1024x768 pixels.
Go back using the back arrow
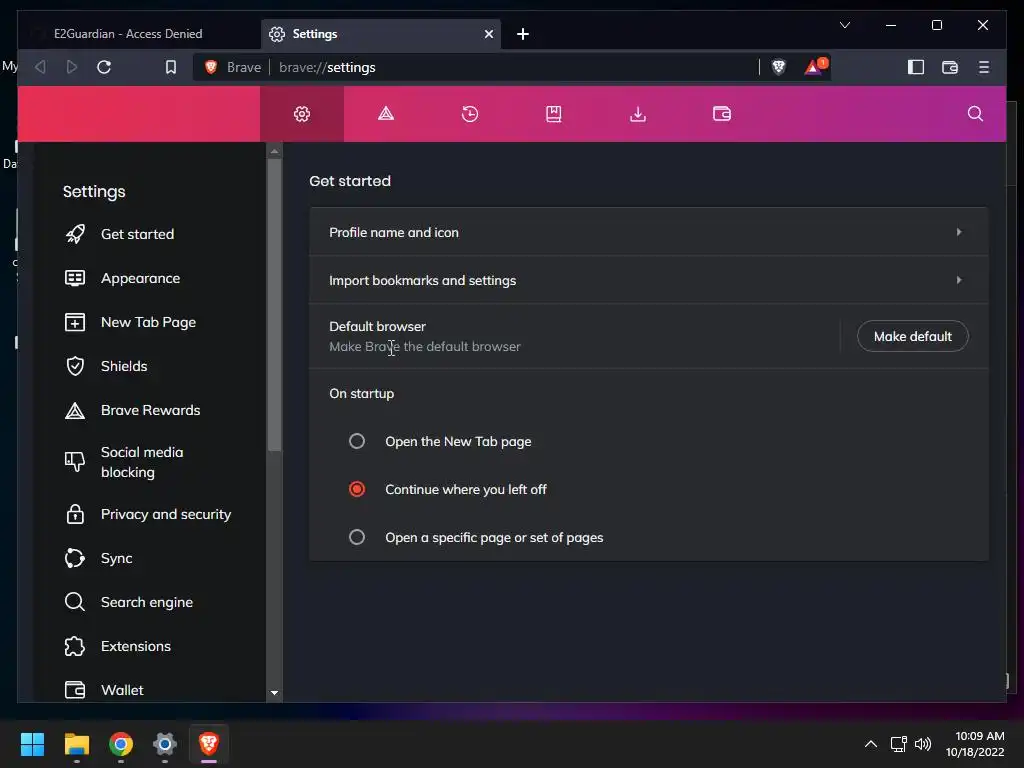[x=40, y=67]
